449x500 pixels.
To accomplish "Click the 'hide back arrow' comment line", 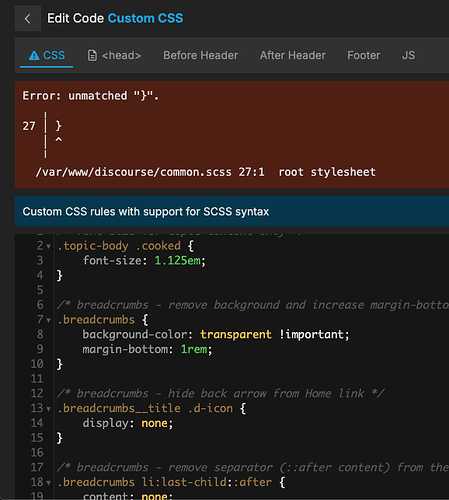I will click(x=221, y=394).
